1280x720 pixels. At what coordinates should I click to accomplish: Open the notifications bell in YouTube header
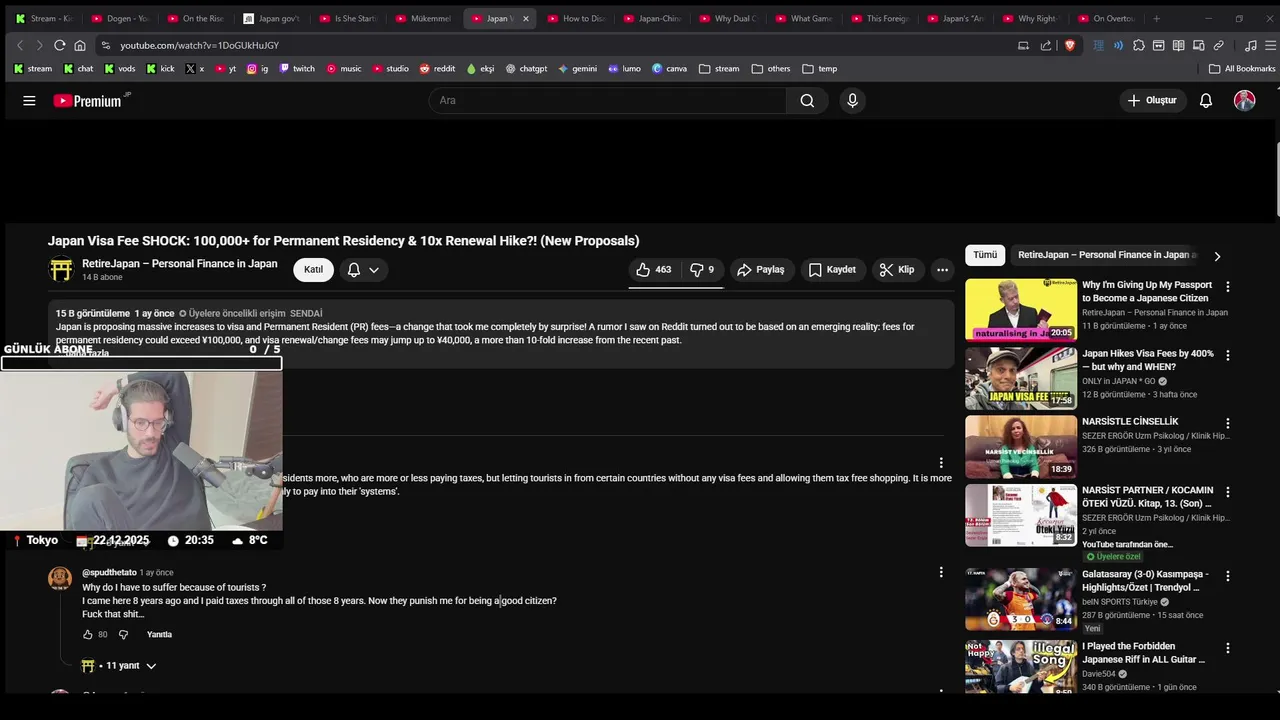[1206, 100]
